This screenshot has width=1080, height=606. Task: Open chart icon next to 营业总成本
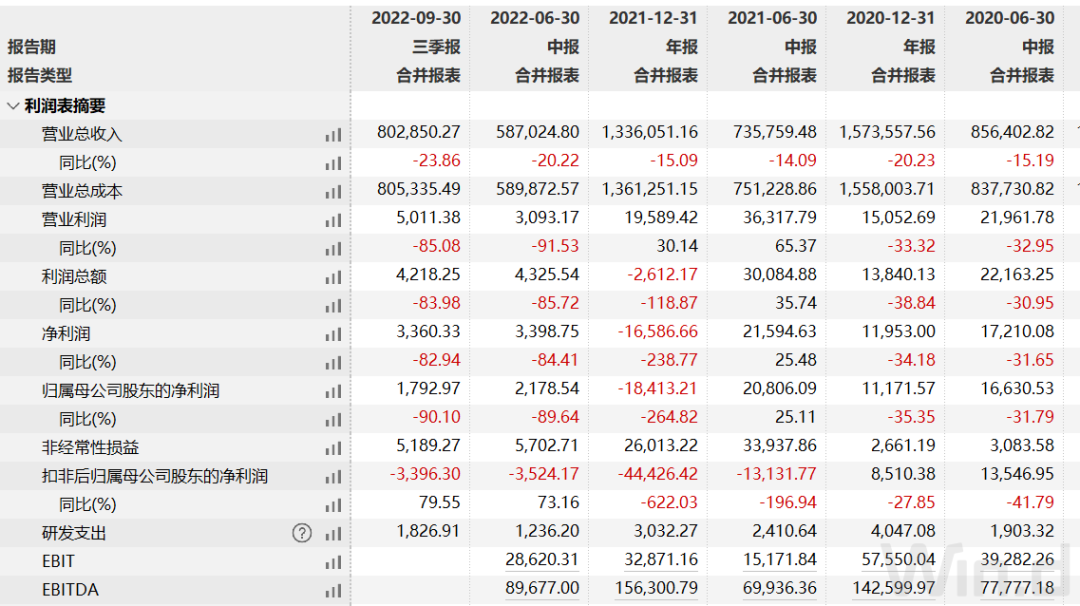[x=333, y=191]
